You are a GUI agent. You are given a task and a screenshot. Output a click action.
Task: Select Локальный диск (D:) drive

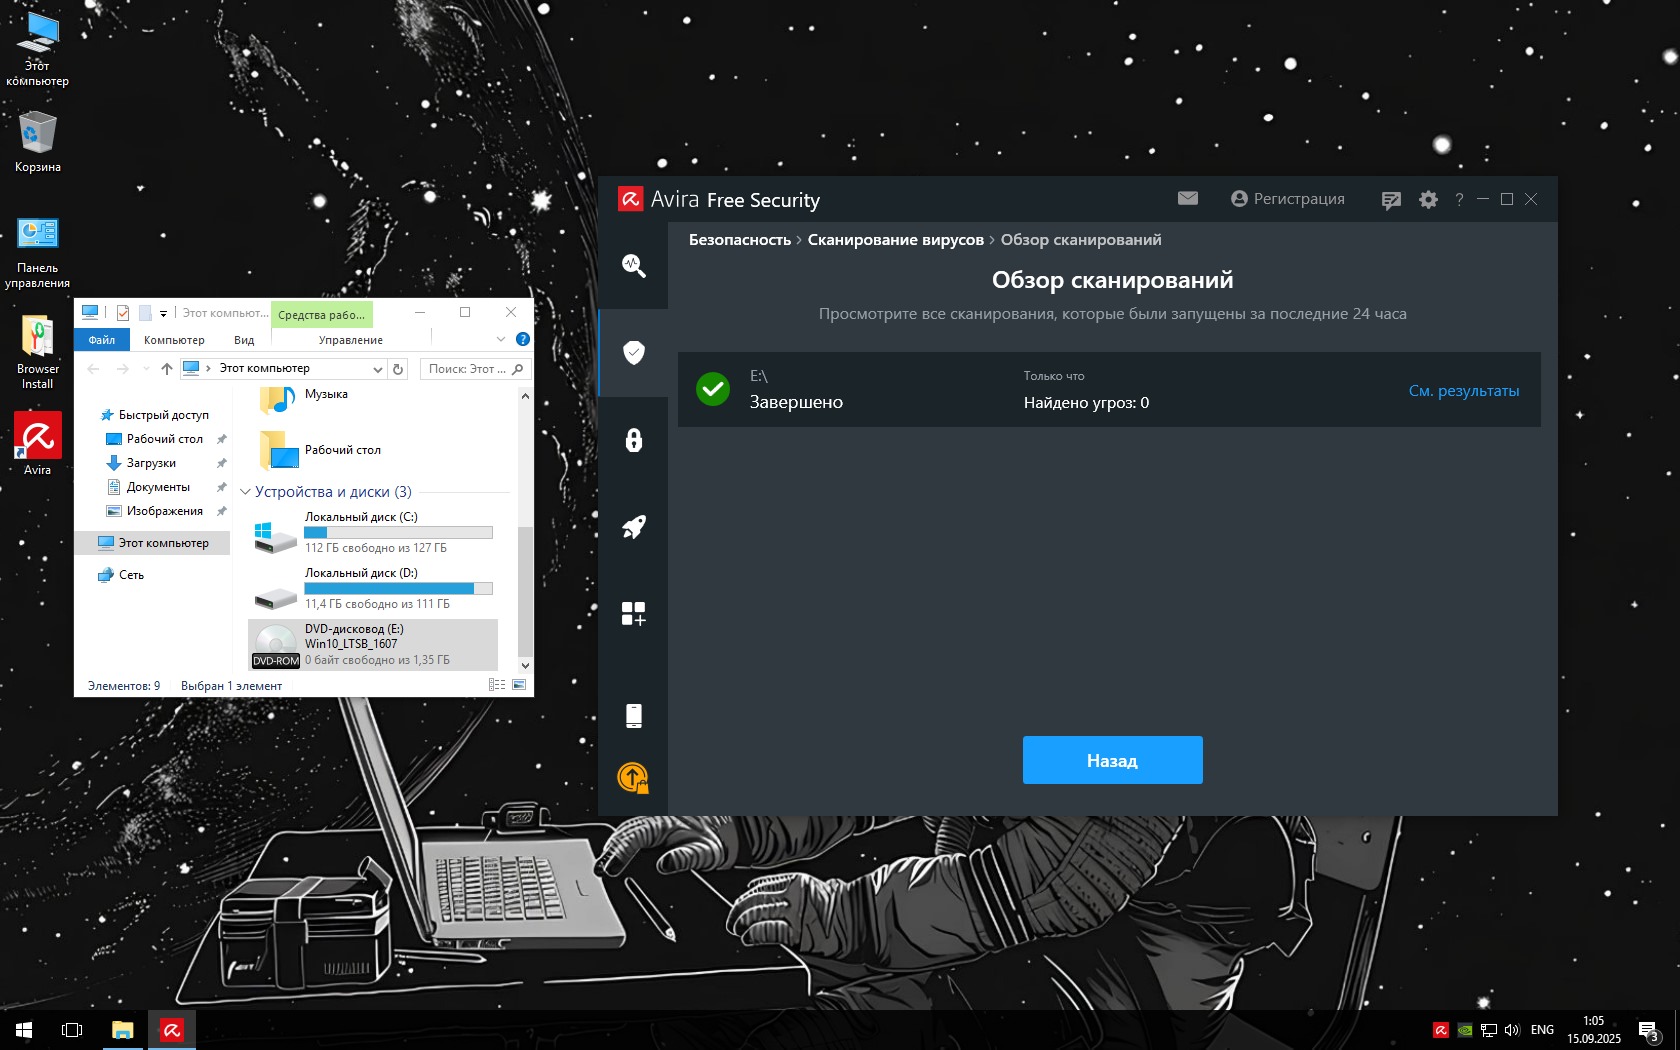[x=373, y=589]
